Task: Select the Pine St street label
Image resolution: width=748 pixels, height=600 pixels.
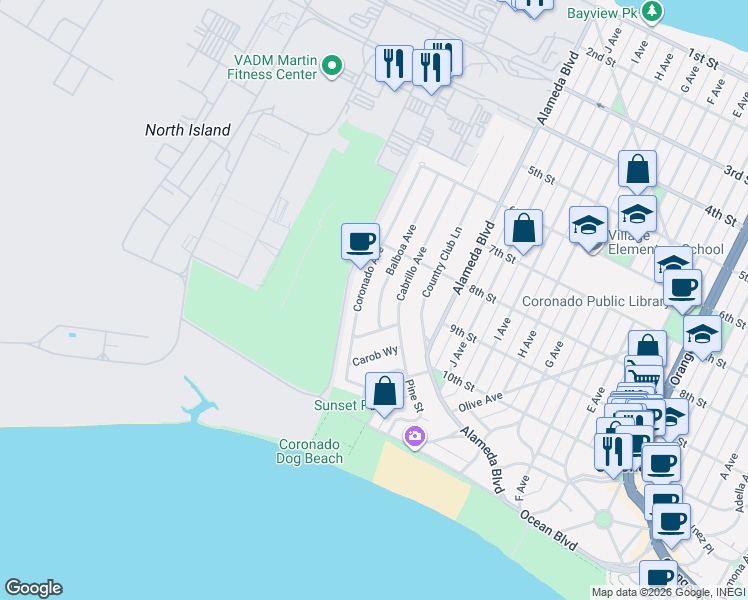Action: (x=414, y=396)
